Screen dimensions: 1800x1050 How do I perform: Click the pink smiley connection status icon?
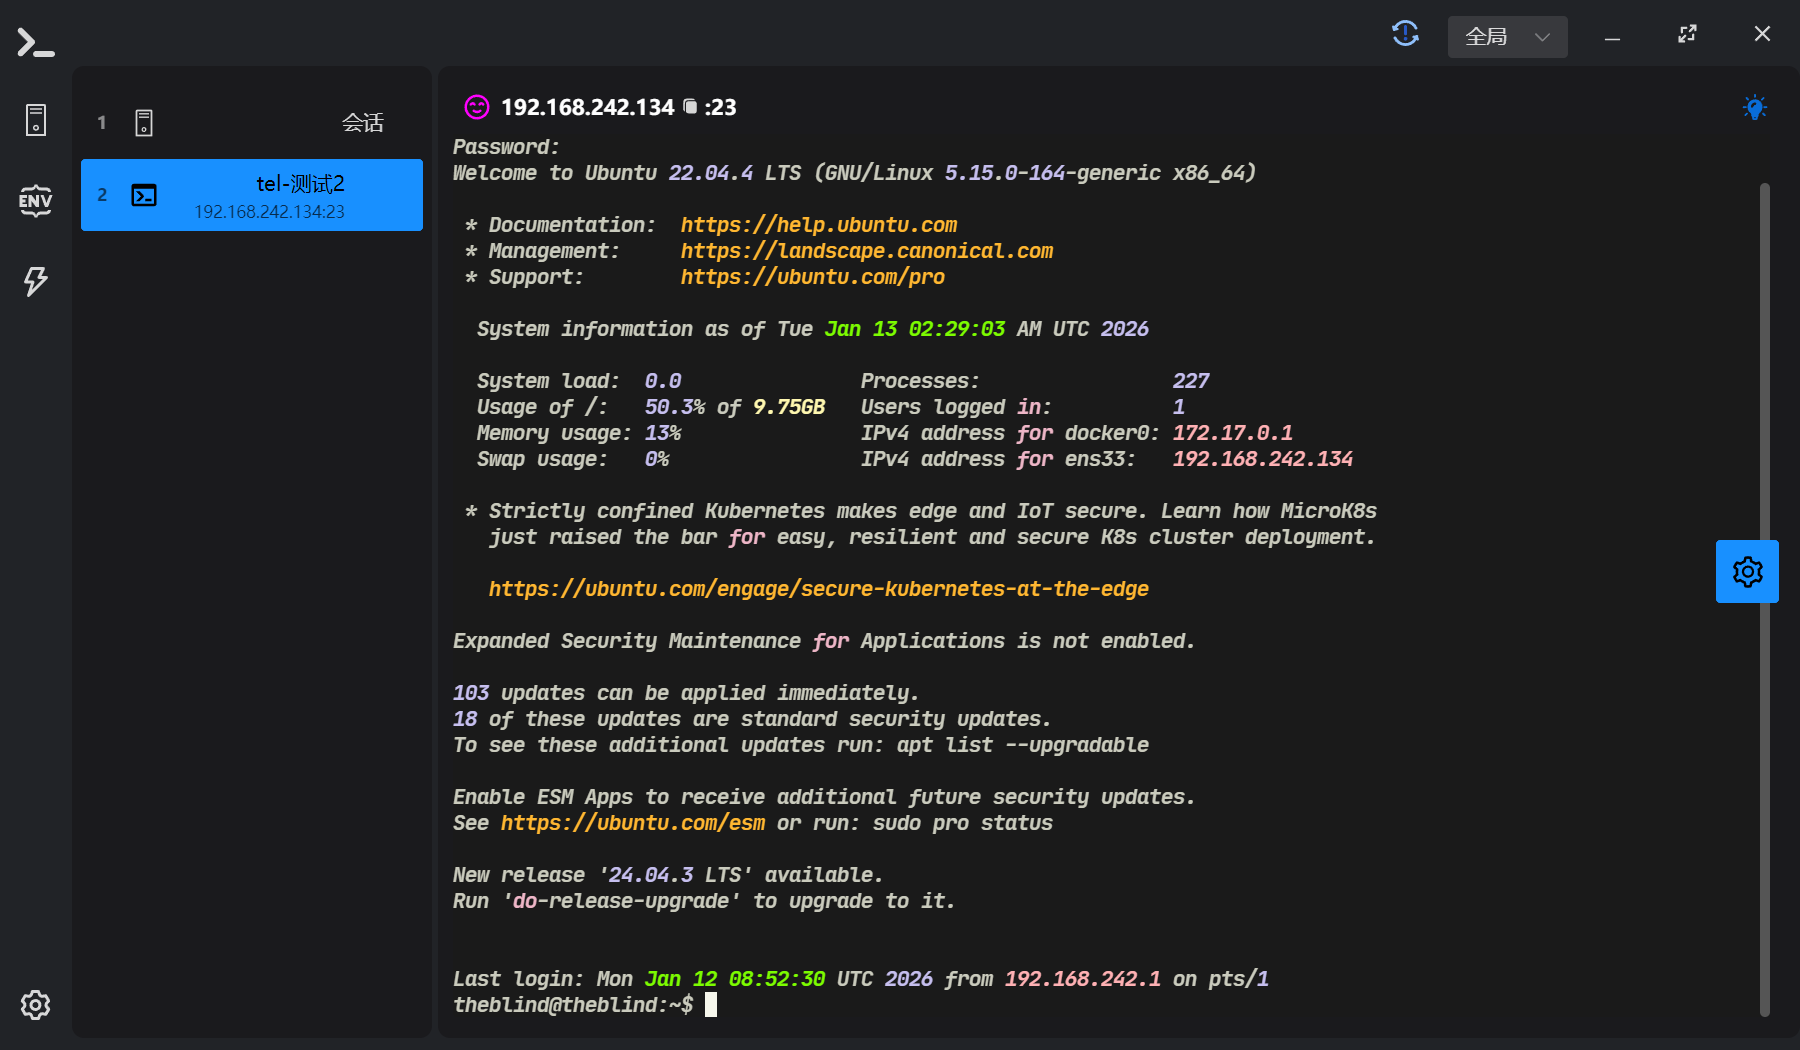[477, 107]
